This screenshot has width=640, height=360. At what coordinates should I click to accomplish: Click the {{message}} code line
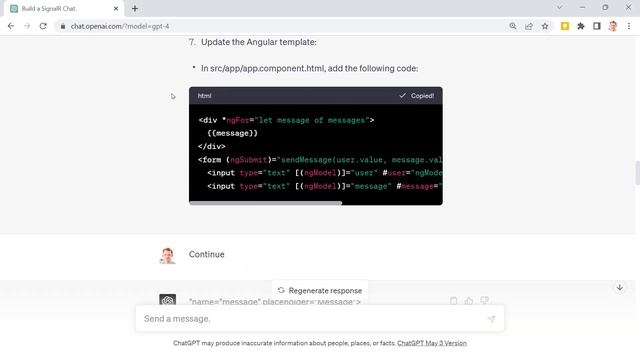coord(232,133)
